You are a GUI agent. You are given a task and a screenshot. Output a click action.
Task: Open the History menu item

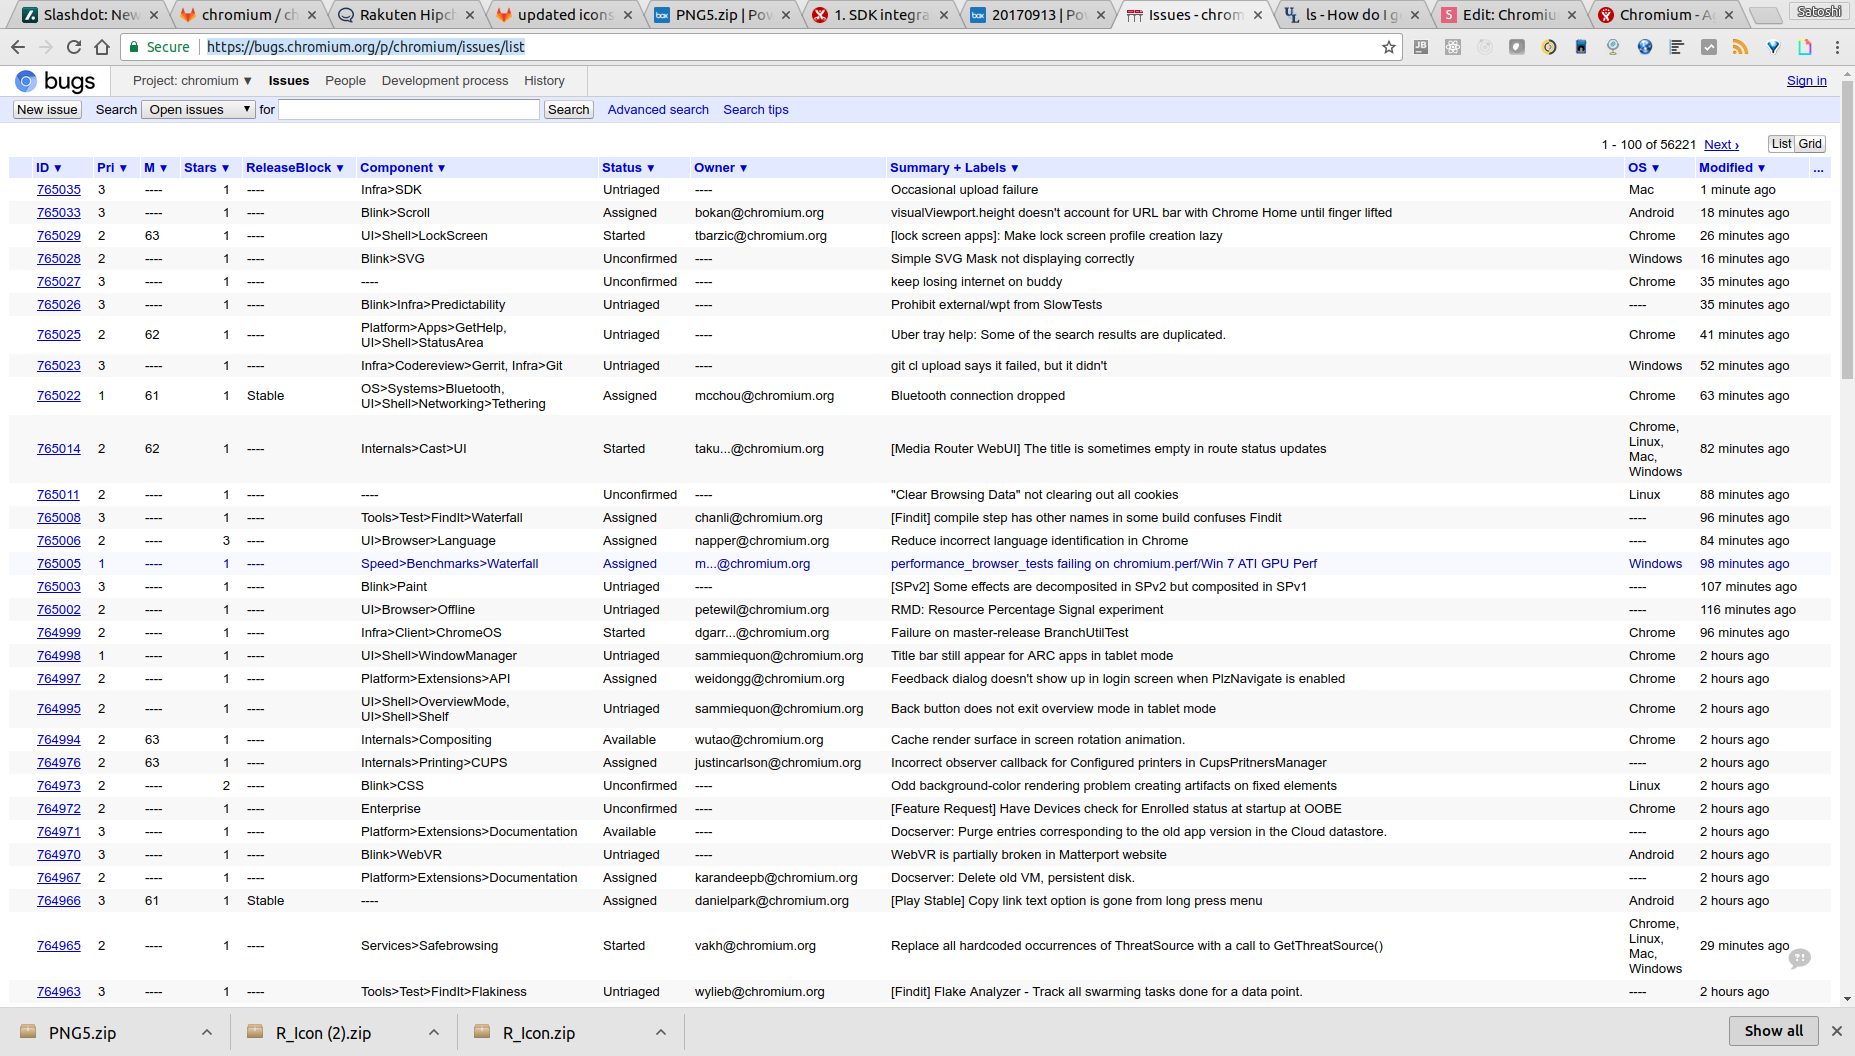[544, 81]
